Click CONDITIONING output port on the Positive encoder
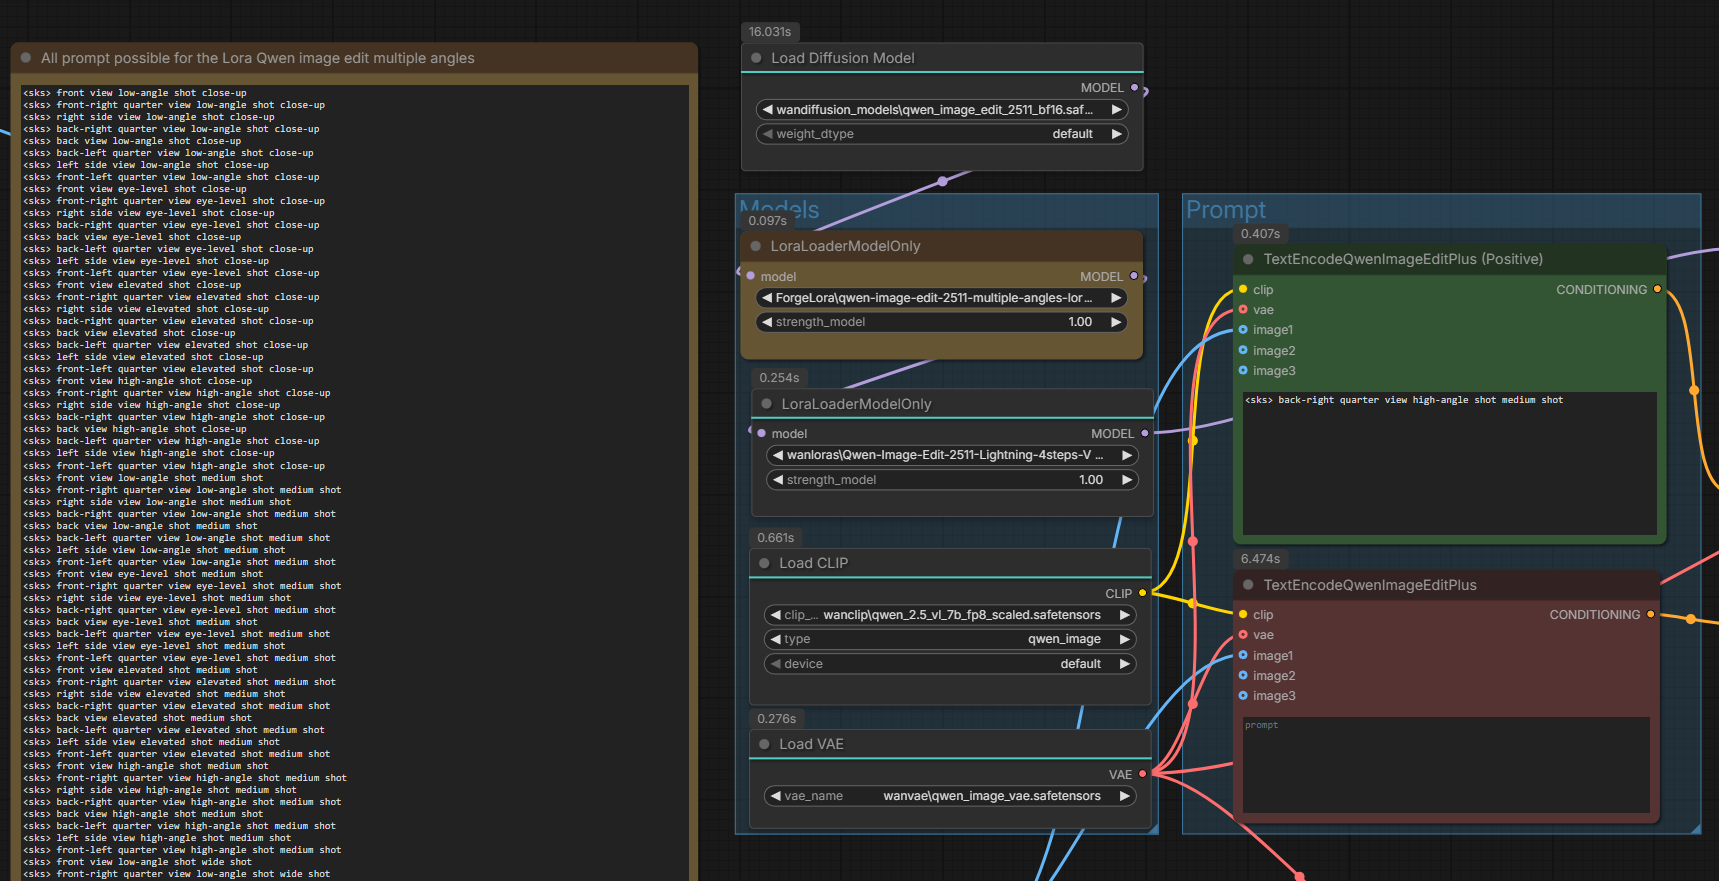The image size is (1719, 881). pyautogui.click(x=1657, y=289)
